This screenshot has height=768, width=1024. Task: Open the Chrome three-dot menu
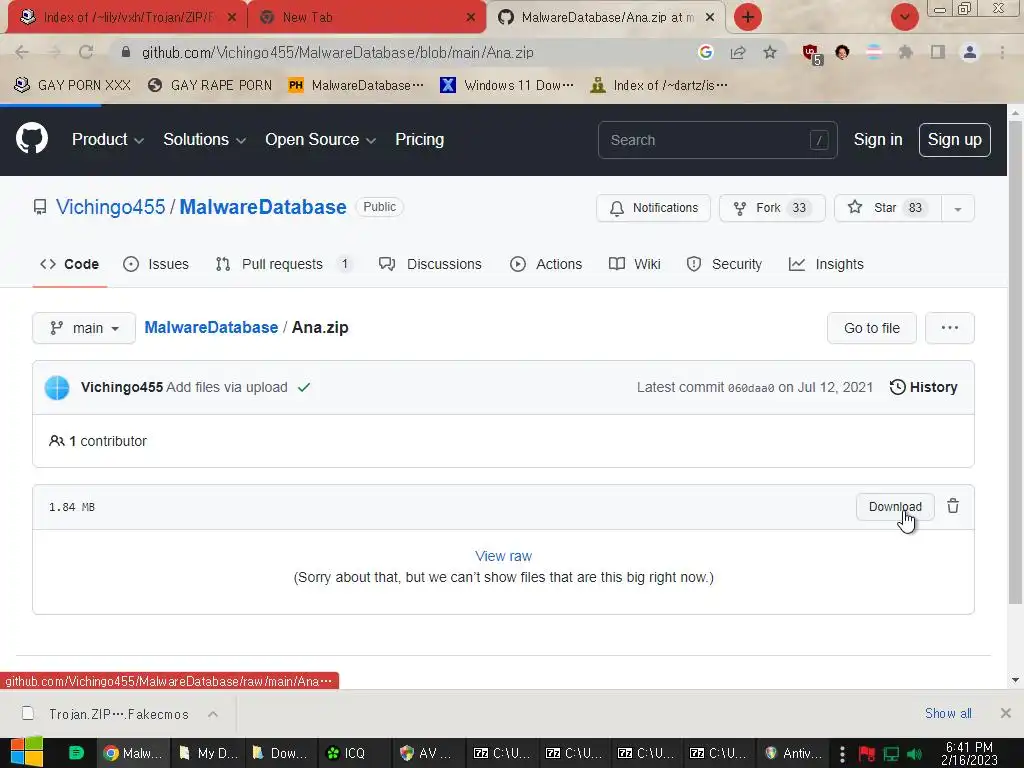click(1002, 52)
